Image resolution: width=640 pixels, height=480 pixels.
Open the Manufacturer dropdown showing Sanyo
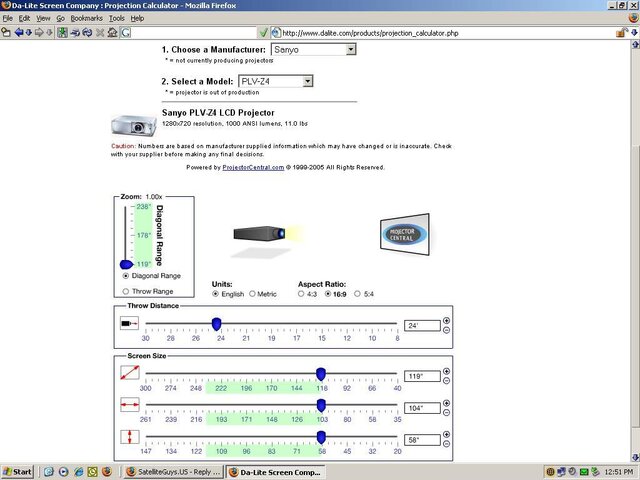[x=313, y=50]
